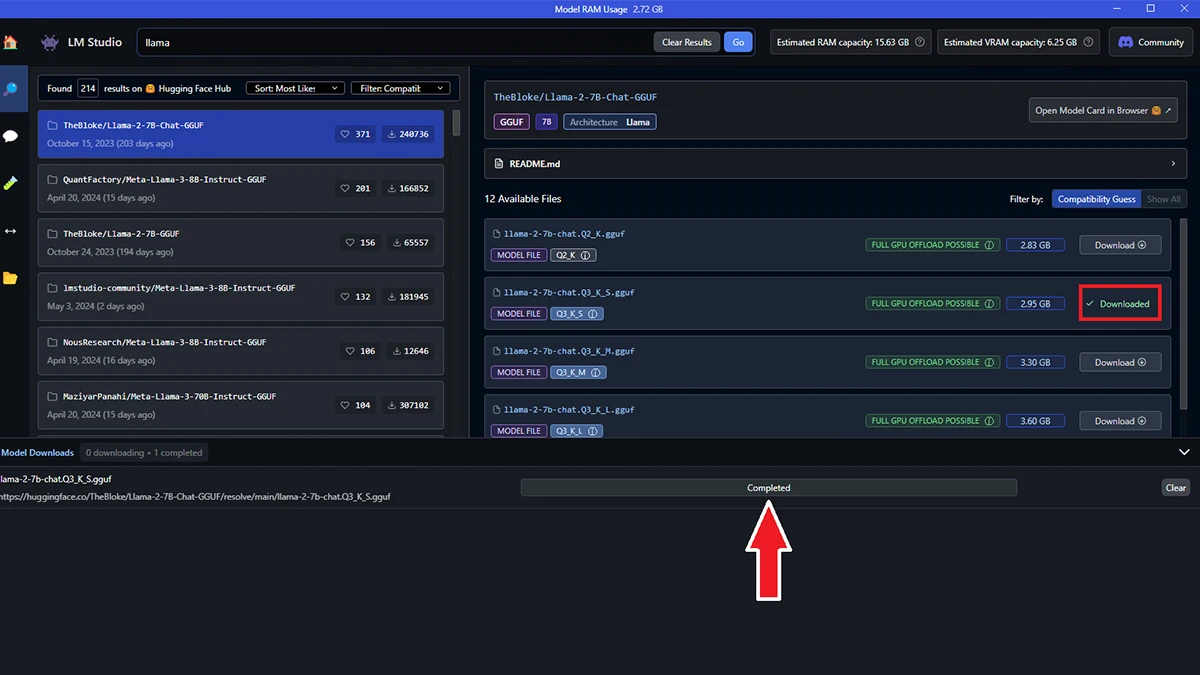
Task: Click the 2.95 GB file size label
Action: click(1035, 303)
